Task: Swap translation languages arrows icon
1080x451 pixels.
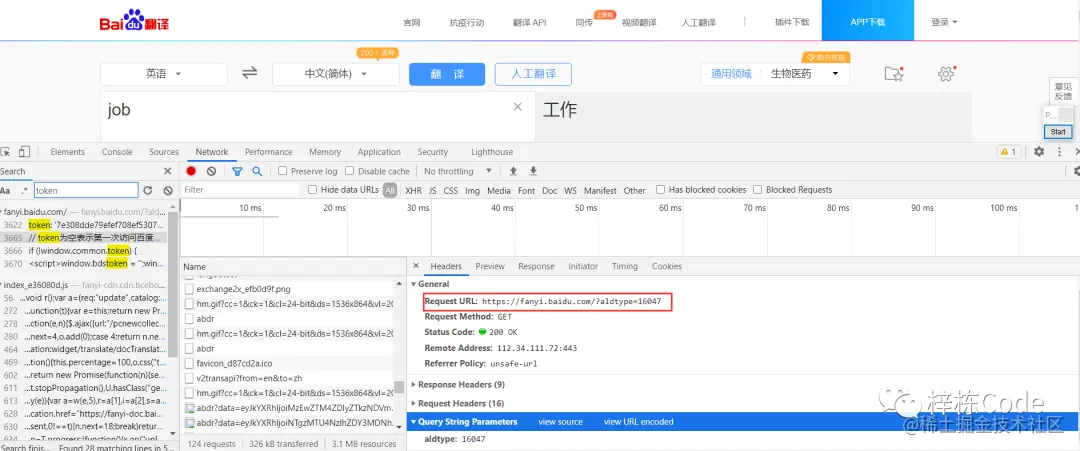Action: (249, 73)
